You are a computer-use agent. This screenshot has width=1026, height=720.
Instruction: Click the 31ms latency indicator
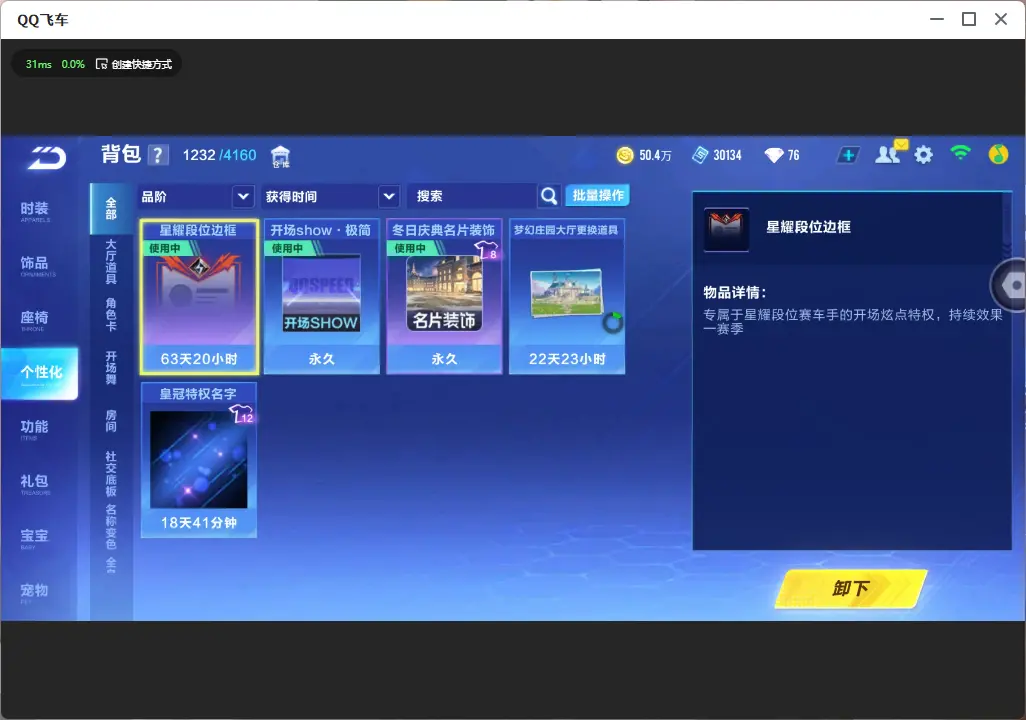click(x=39, y=64)
